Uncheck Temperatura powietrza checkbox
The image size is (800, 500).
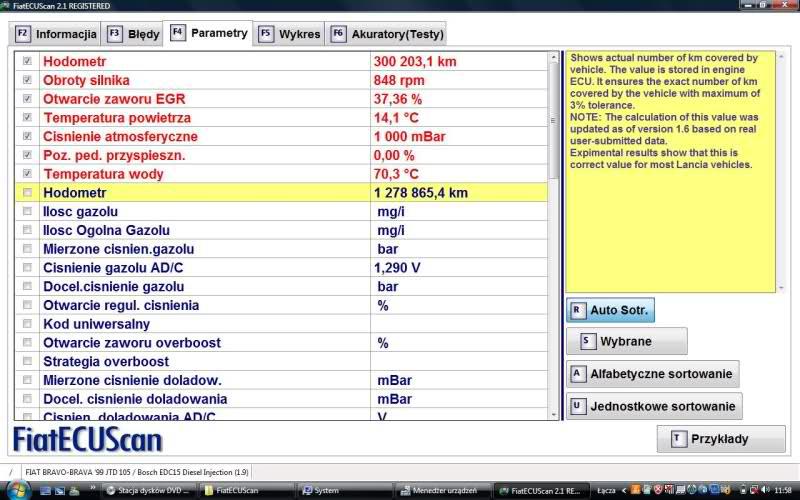coord(28,117)
